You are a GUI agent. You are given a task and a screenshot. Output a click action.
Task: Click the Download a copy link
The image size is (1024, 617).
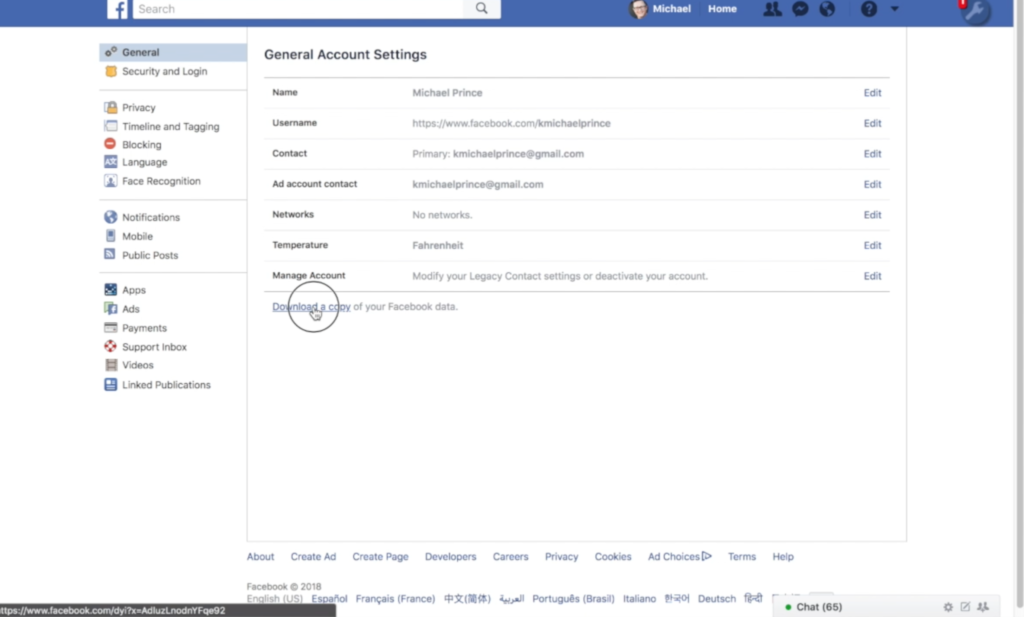(x=311, y=307)
